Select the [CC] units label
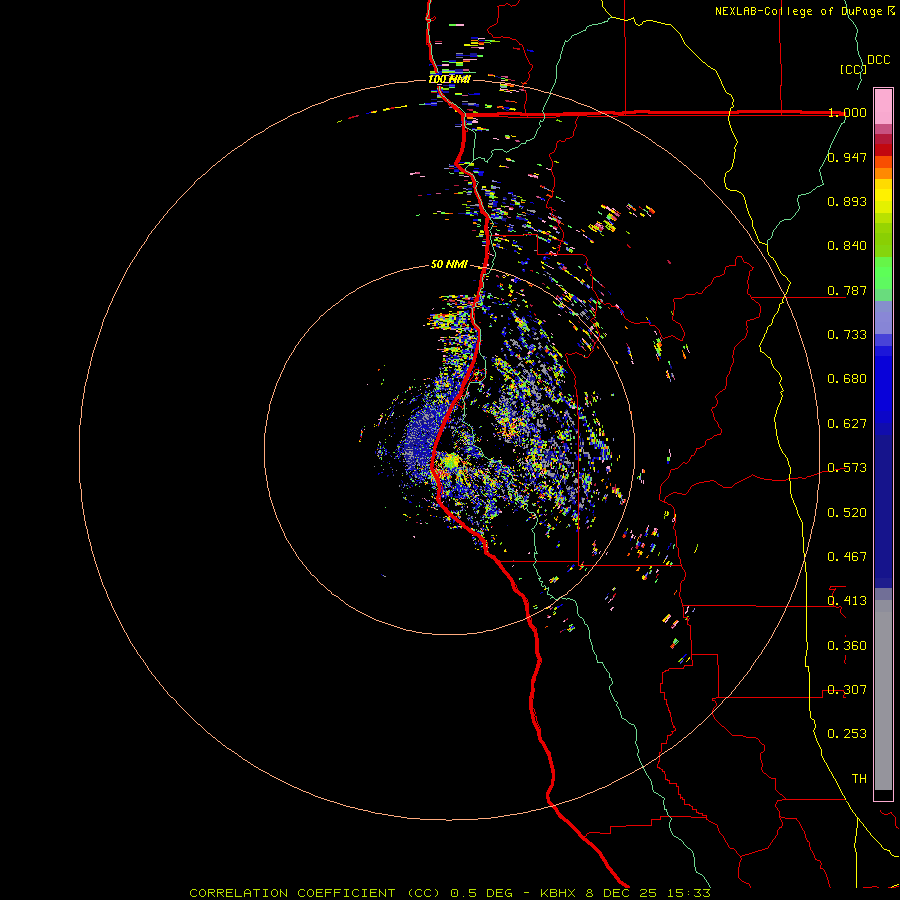 pyautogui.click(x=853, y=69)
